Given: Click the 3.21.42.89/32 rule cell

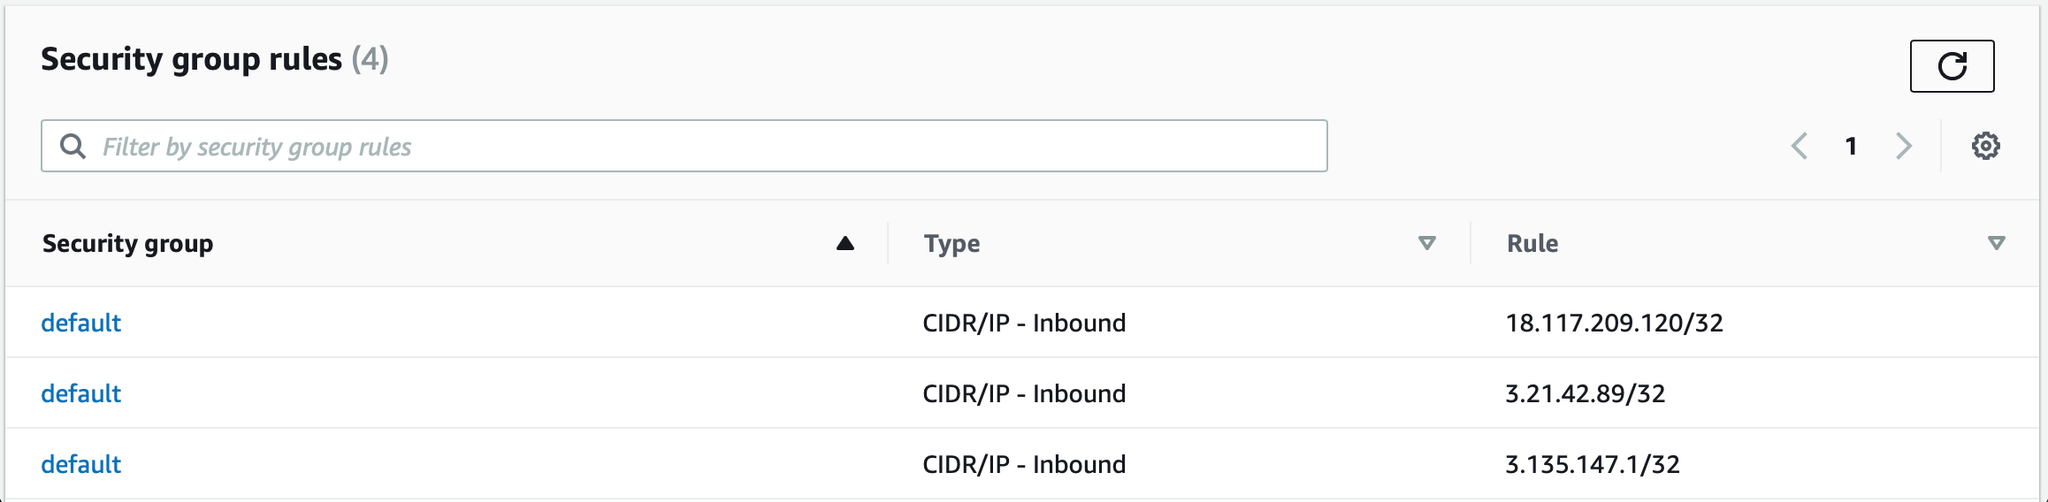Looking at the screenshot, I should [x=1585, y=394].
